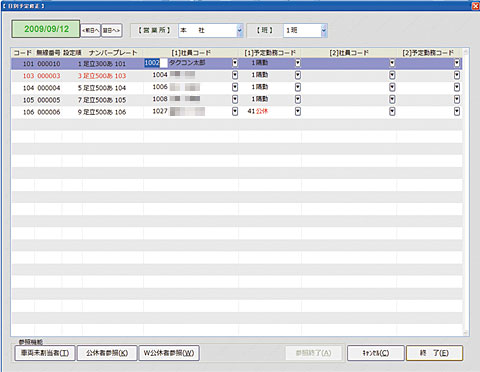Click the 車両未割当者(T) button
The width and height of the screenshot is (480, 372).
pyautogui.click(x=45, y=353)
